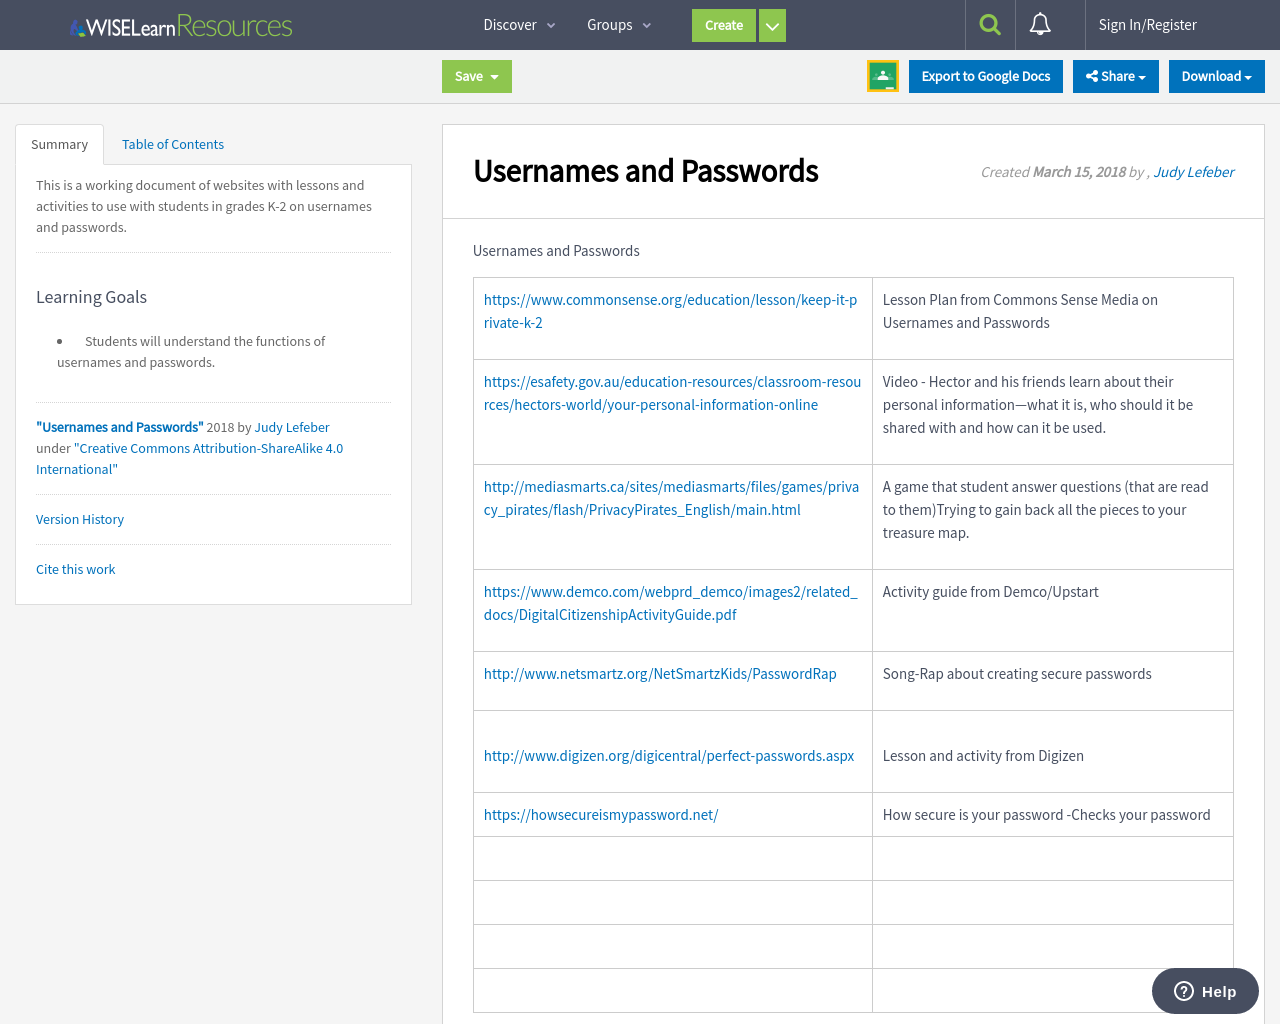Click the green Create button
Screen dimensions: 1280x1024
[x=723, y=25]
